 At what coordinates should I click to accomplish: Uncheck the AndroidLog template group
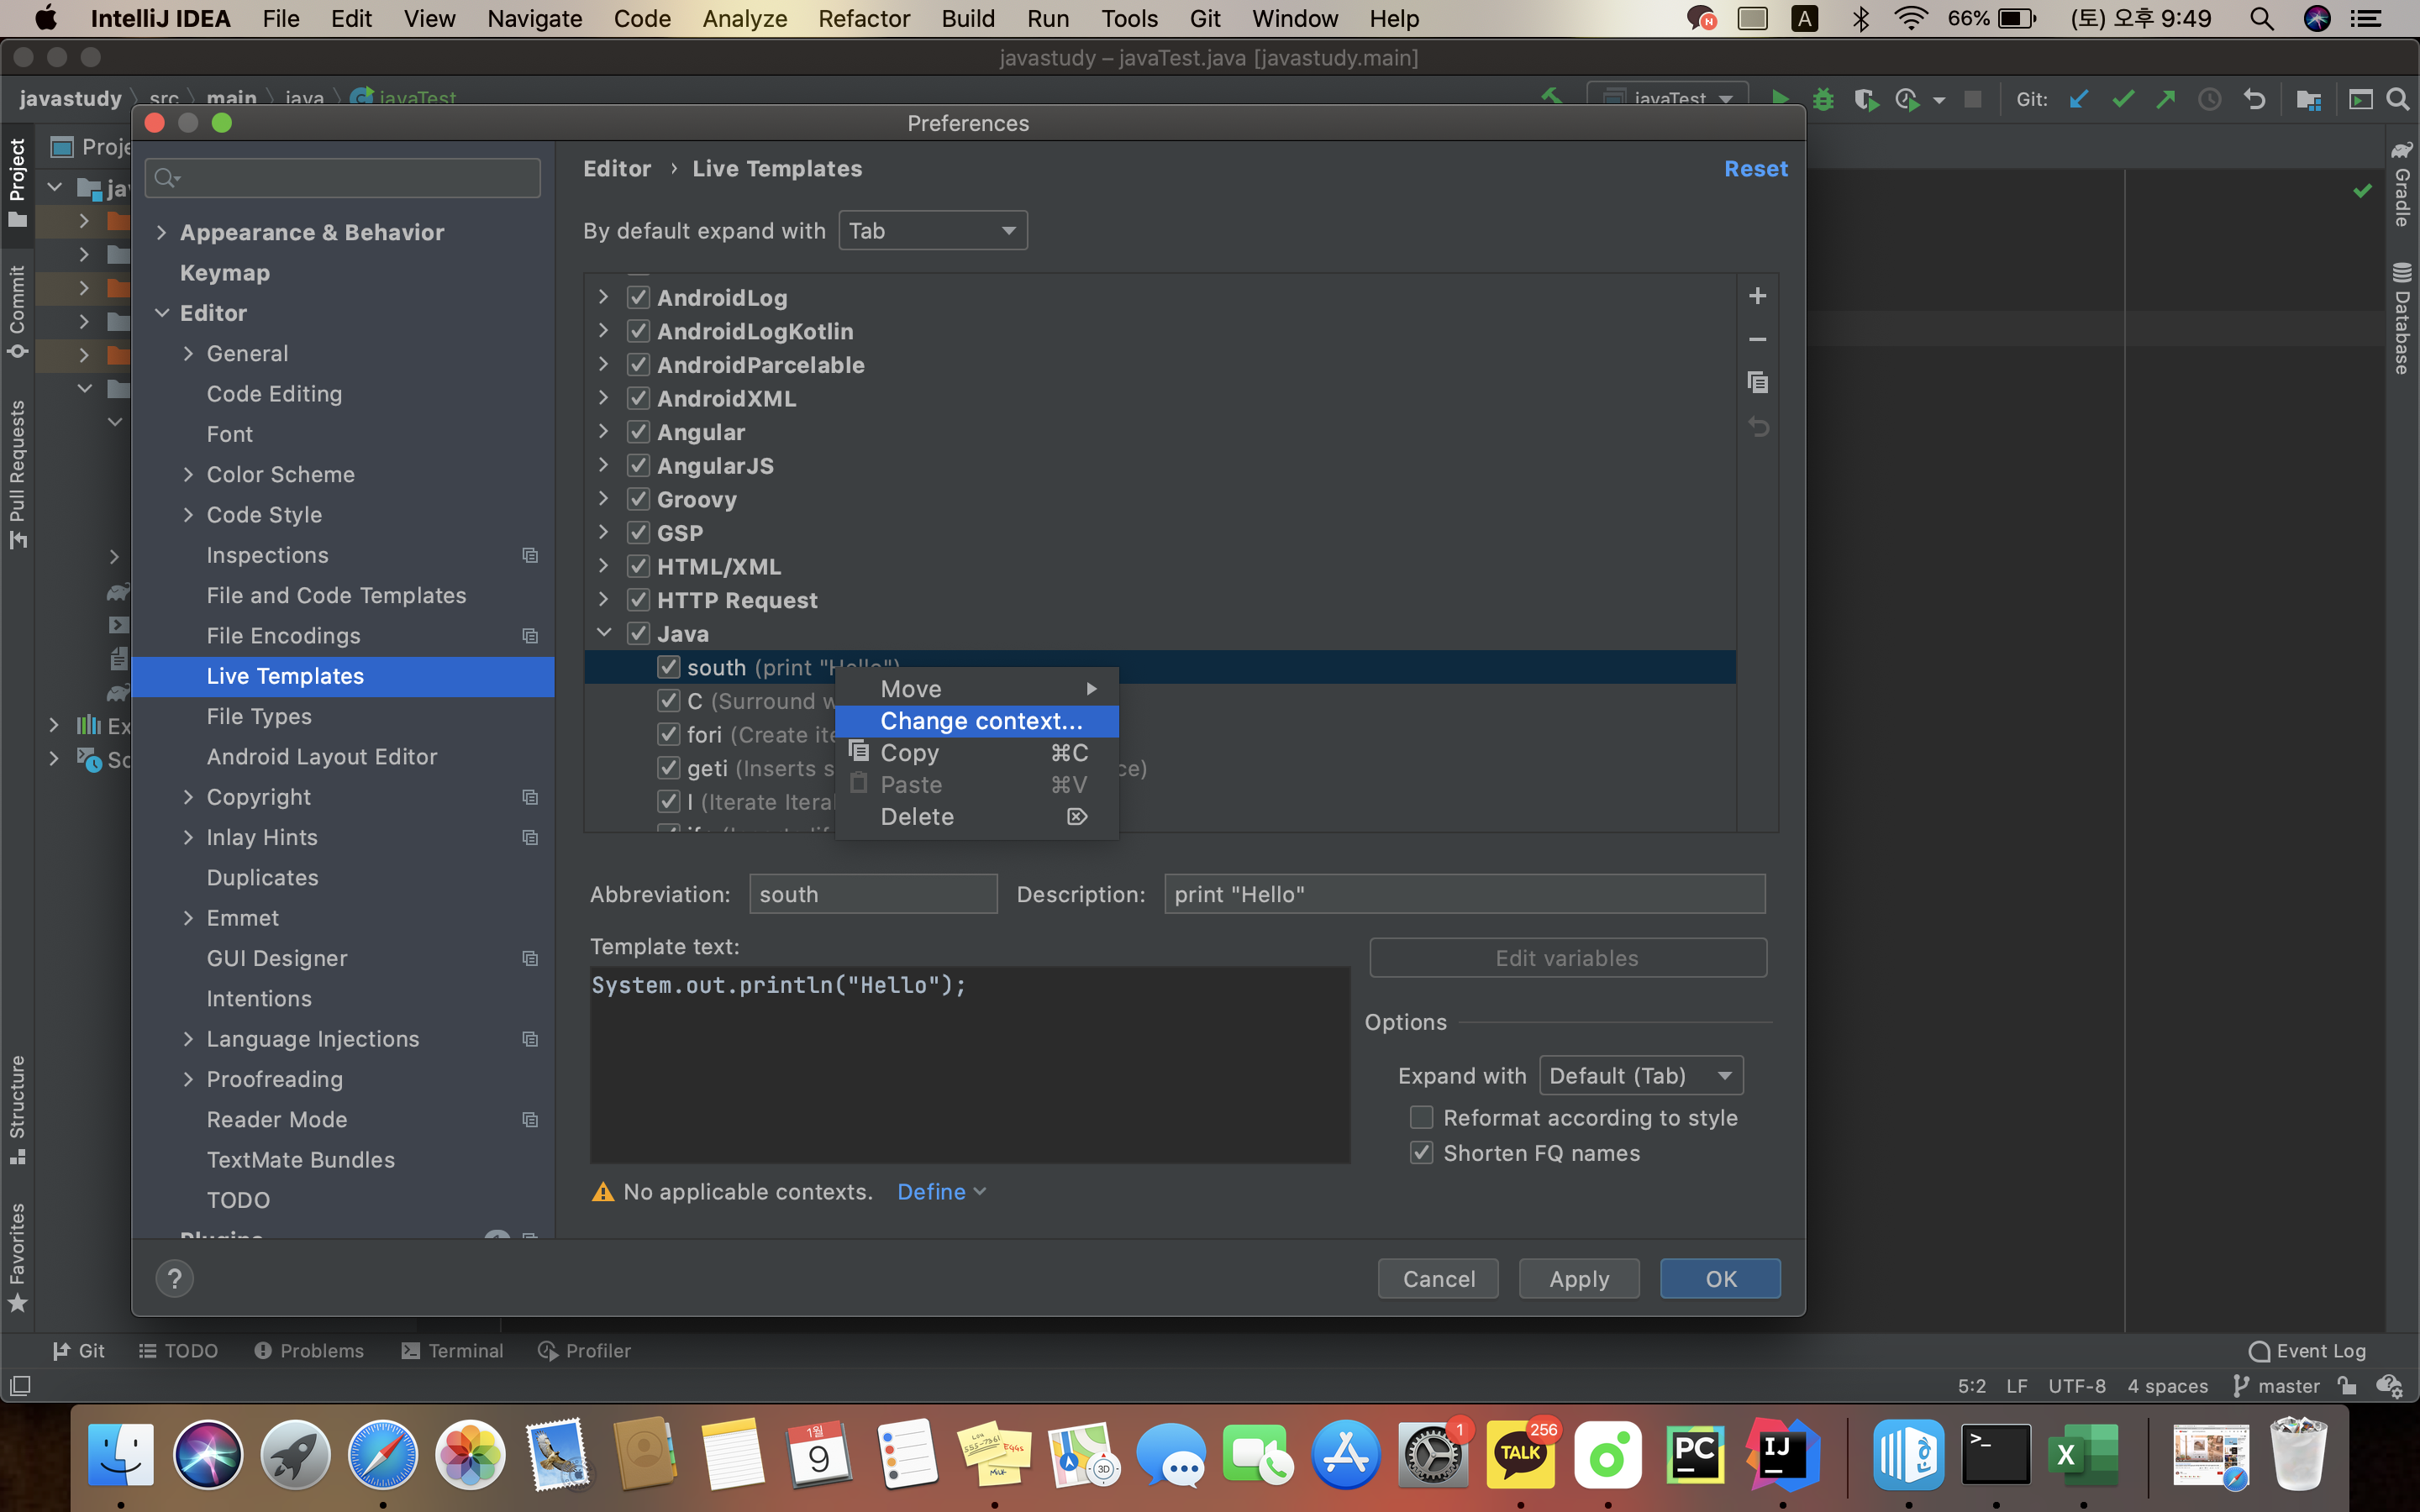[638, 297]
